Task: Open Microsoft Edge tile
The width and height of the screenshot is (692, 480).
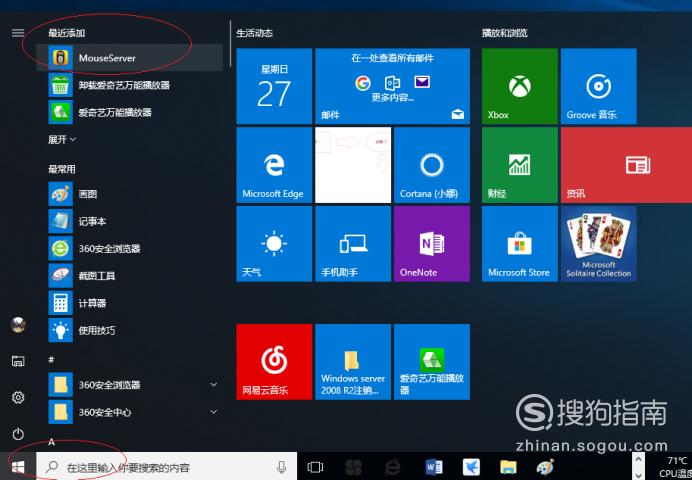Action: (x=274, y=165)
